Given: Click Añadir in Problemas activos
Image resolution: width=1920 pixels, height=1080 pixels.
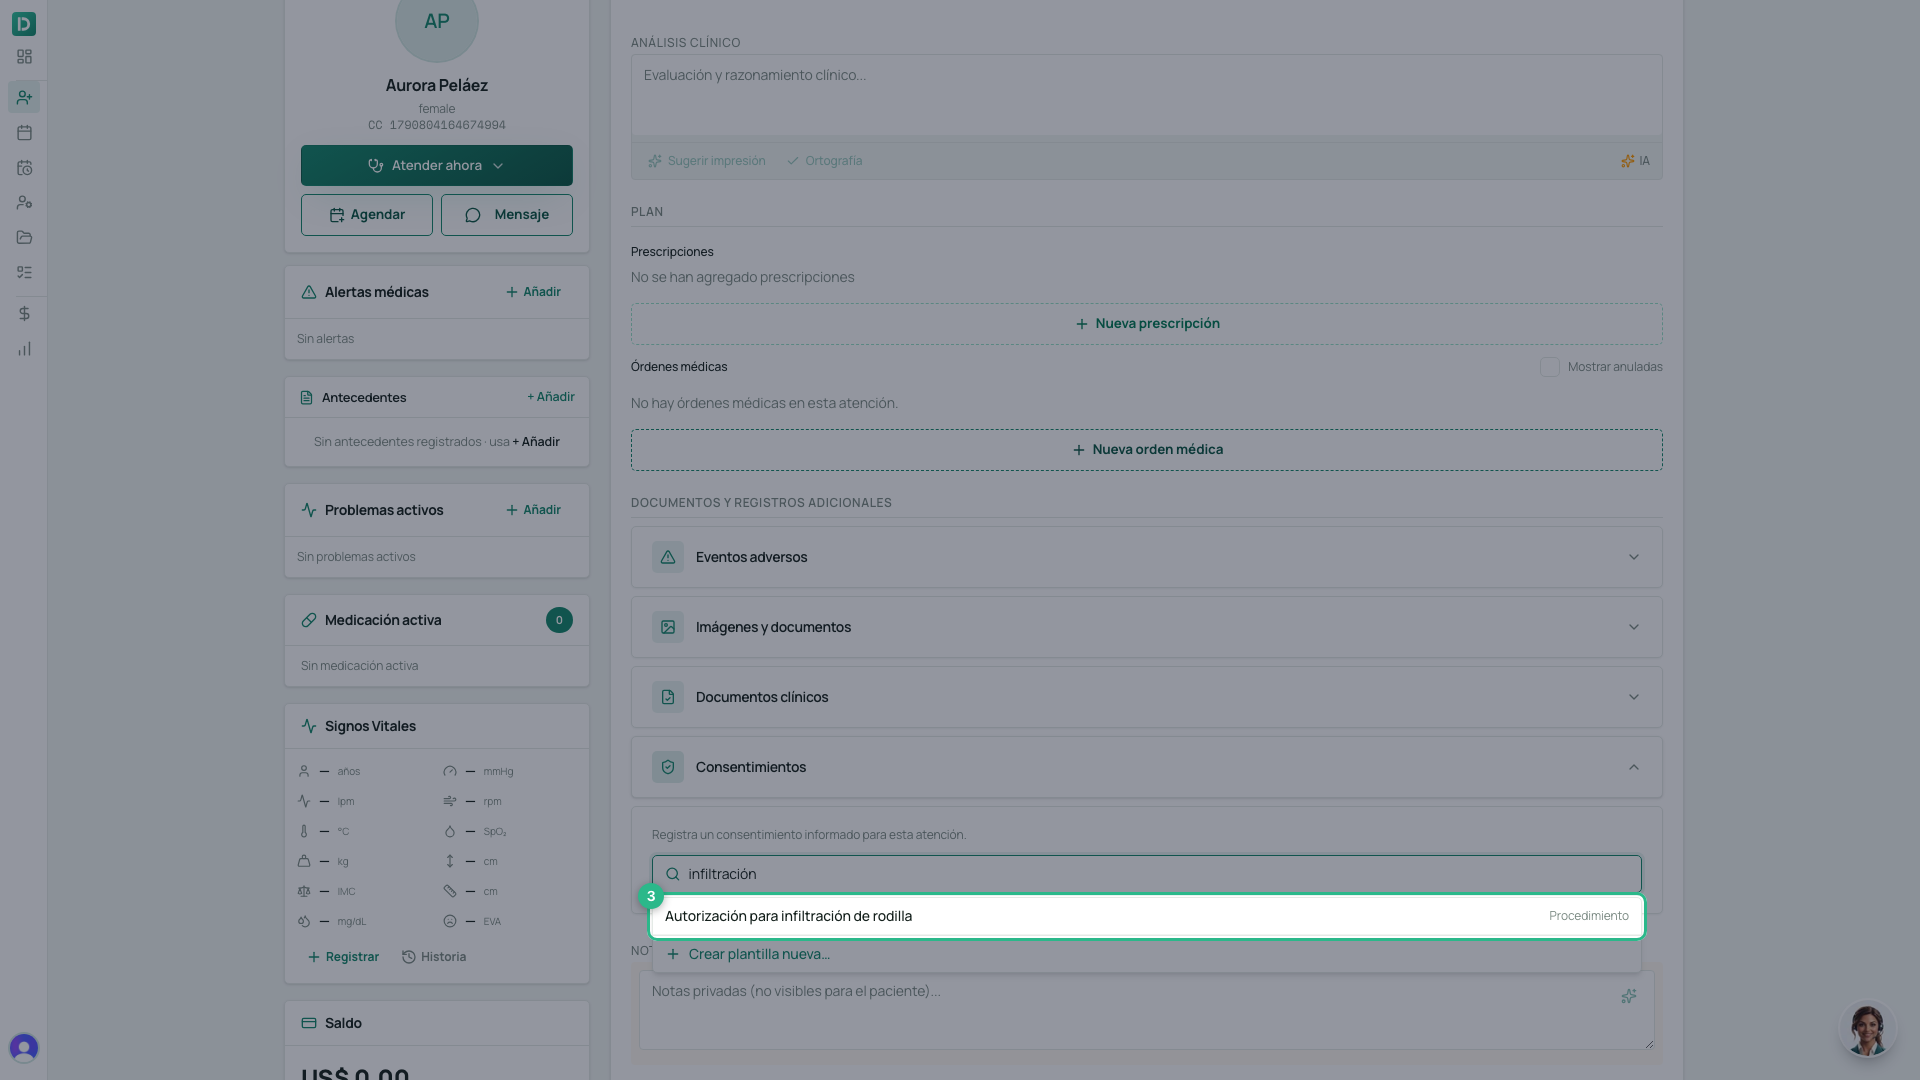Looking at the screenshot, I should [533, 510].
